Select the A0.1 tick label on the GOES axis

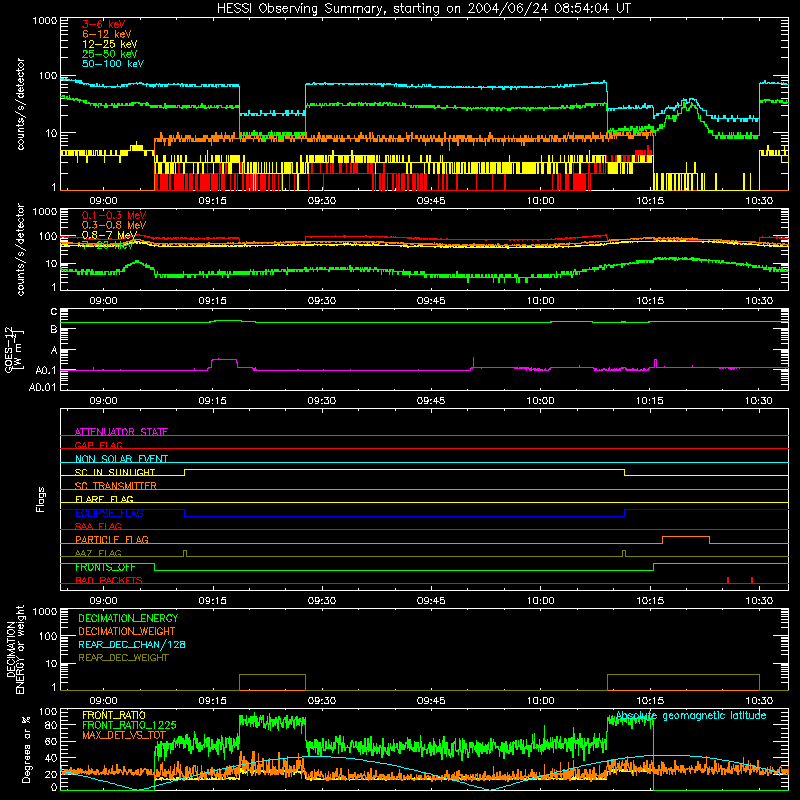click(x=45, y=370)
